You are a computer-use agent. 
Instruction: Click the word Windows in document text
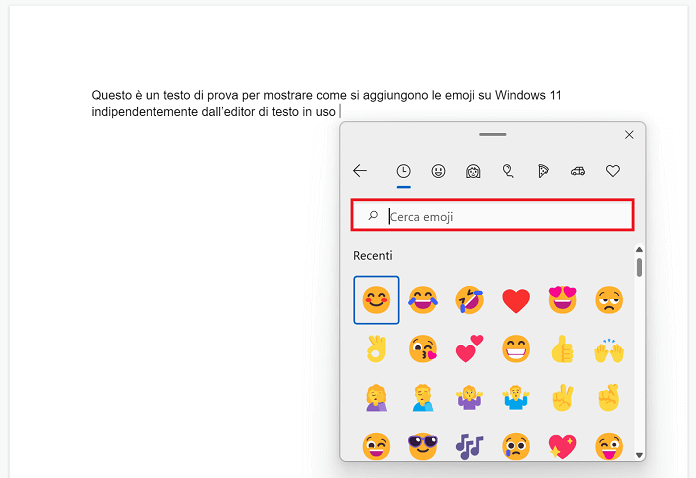tap(520, 95)
